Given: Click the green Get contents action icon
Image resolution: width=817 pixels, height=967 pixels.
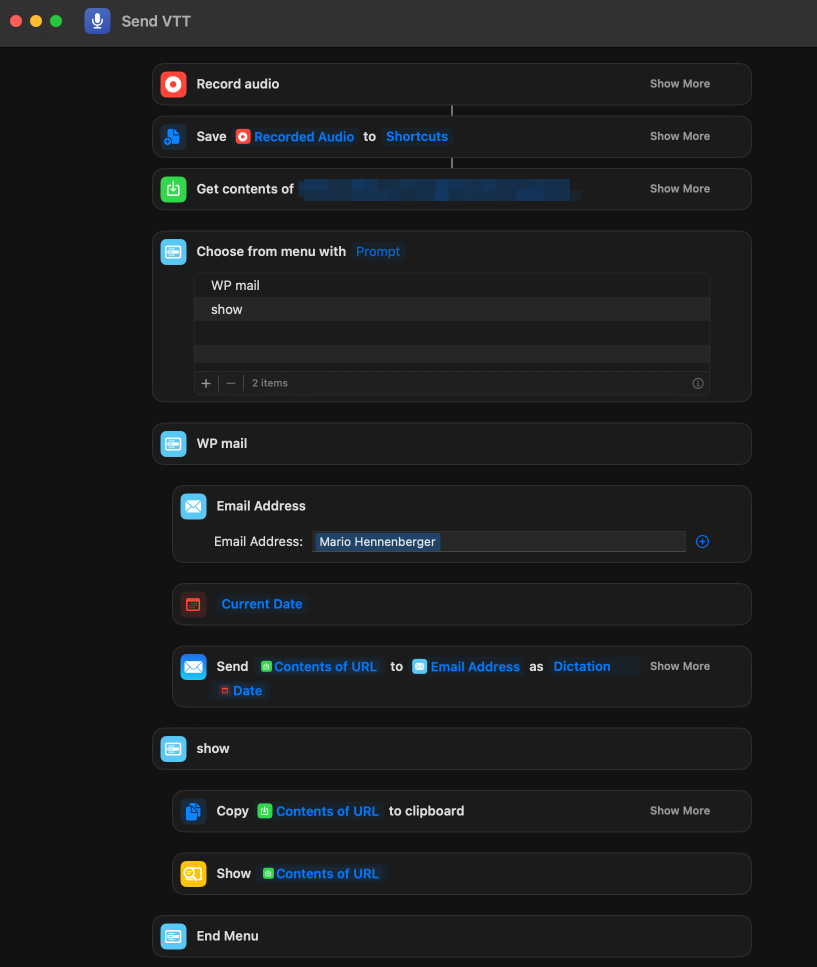Looking at the screenshot, I should point(173,189).
